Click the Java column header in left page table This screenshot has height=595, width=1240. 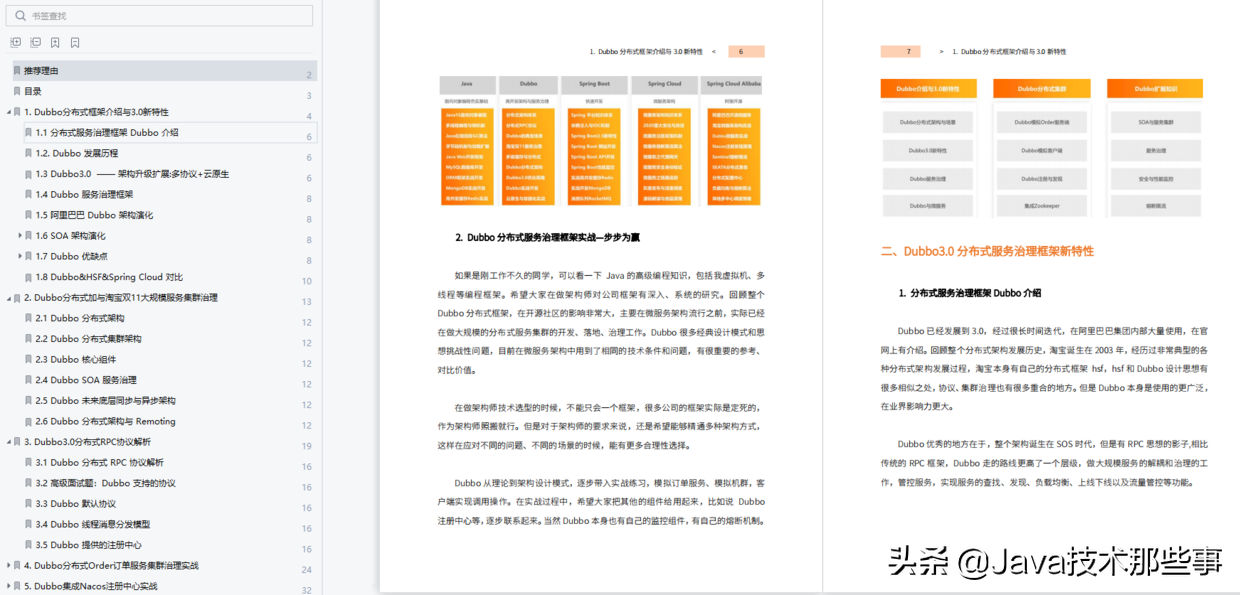(467, 84)
